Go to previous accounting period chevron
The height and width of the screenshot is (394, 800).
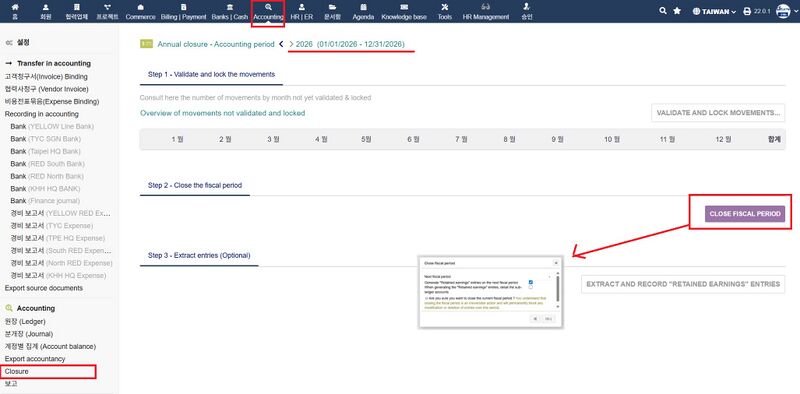pos(281,44)
